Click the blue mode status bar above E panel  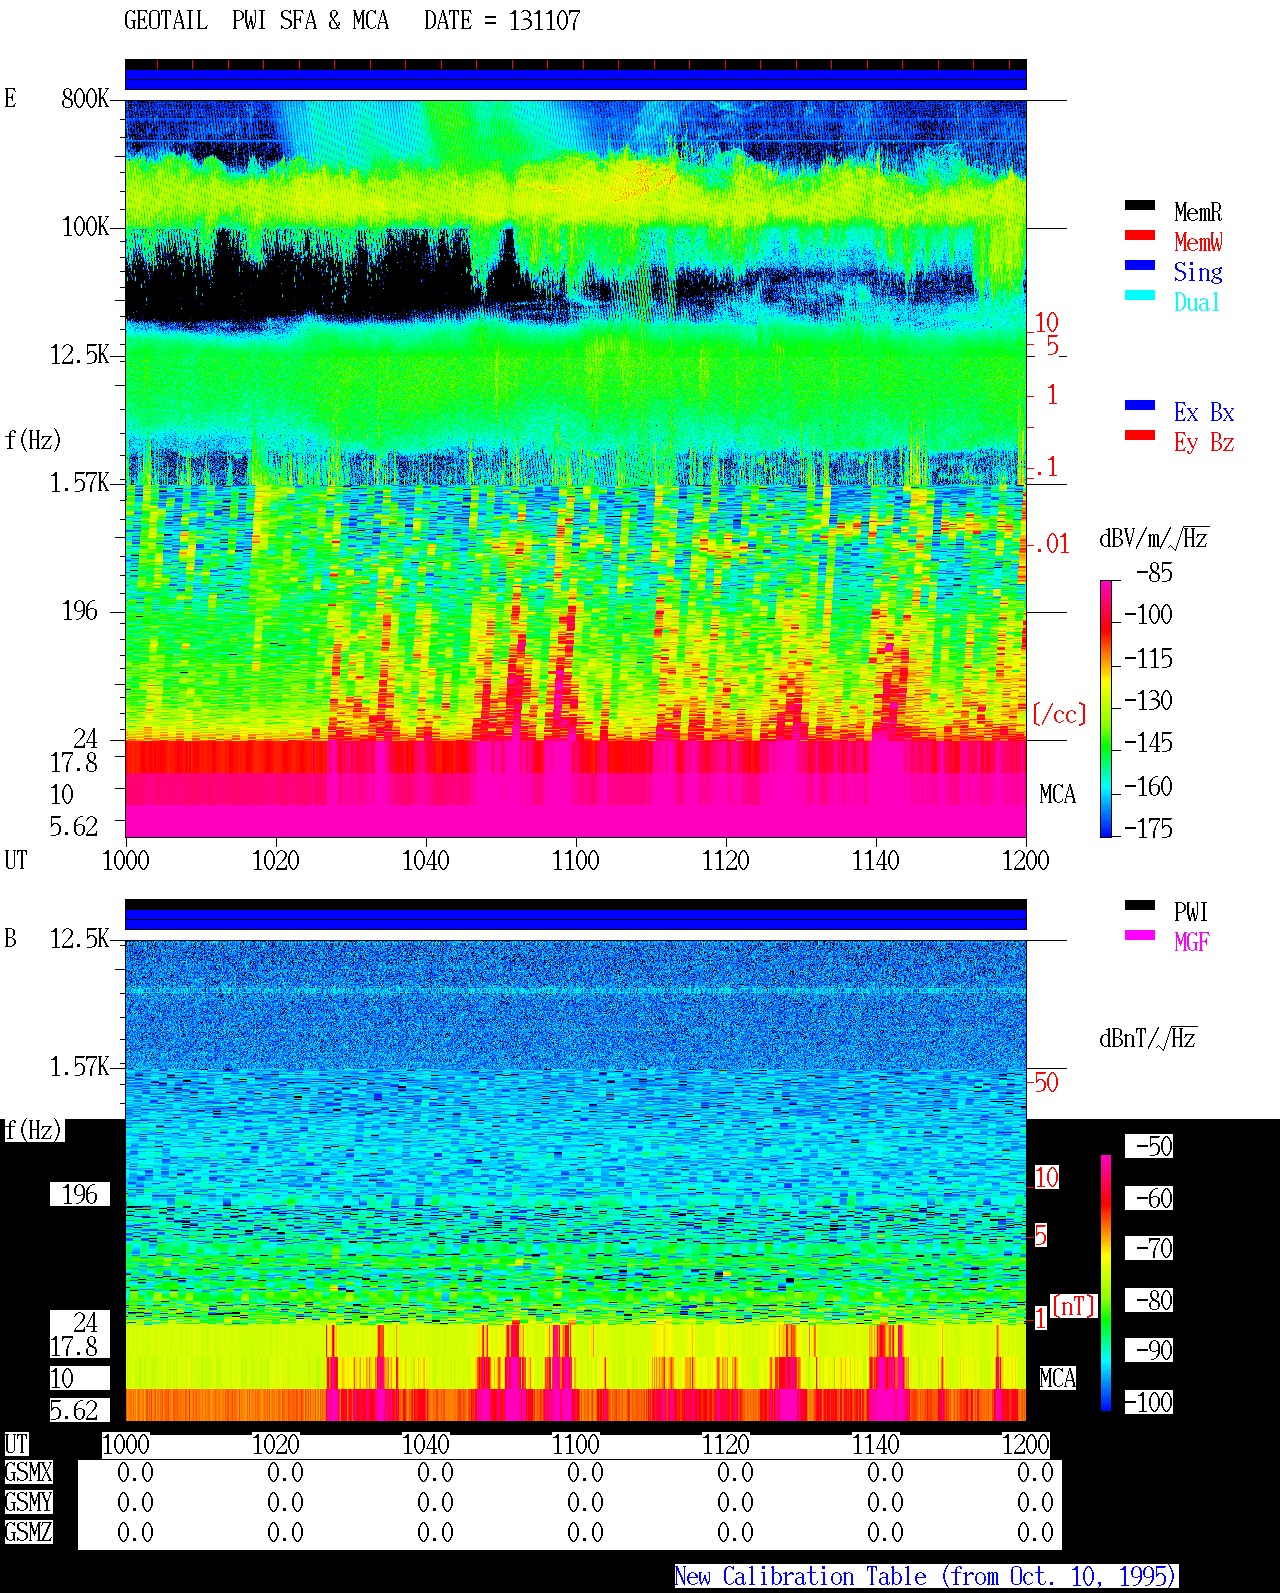[x=575, y=79]
